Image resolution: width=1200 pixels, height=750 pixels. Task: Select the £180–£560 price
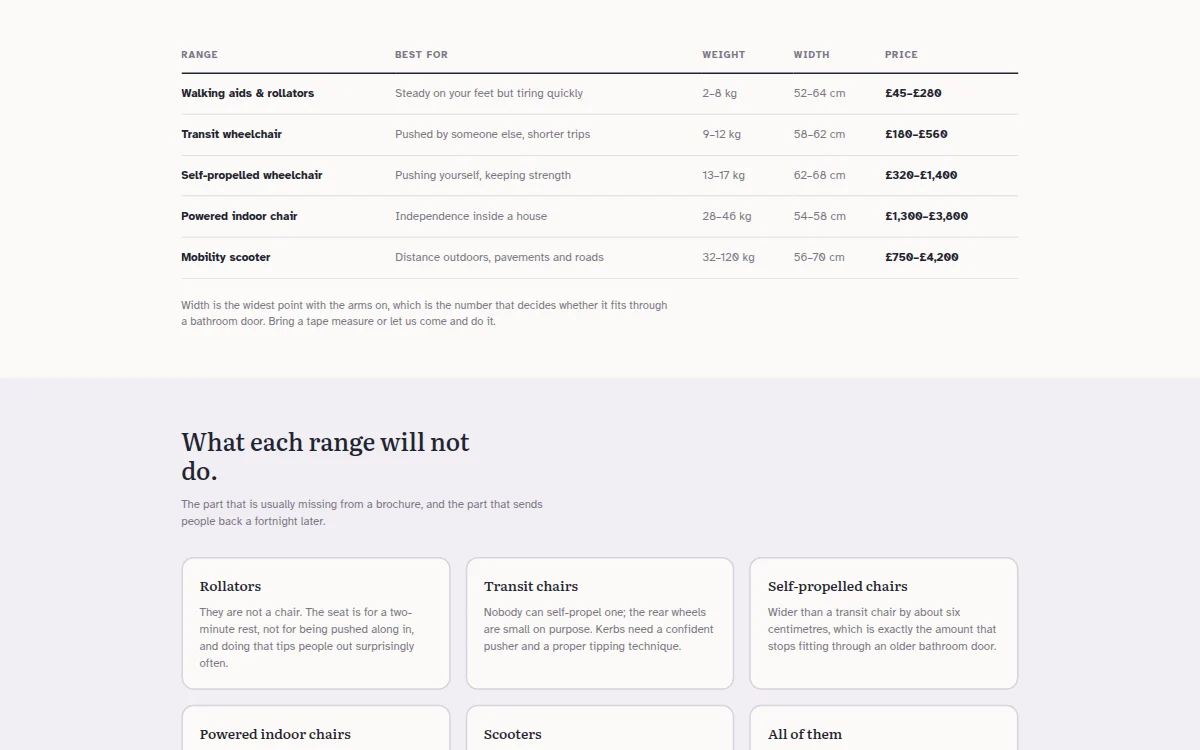(917, 134)
